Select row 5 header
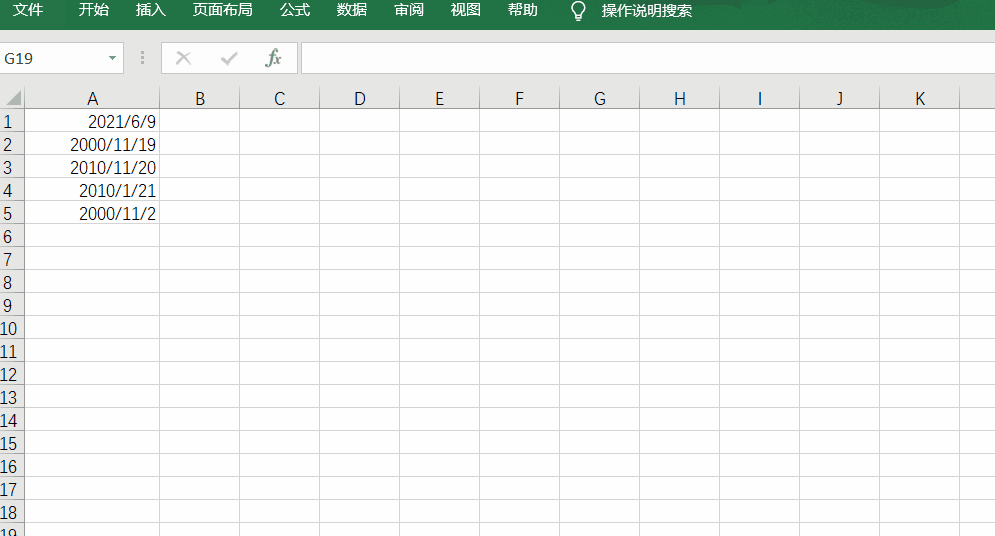 pos(12,213)
